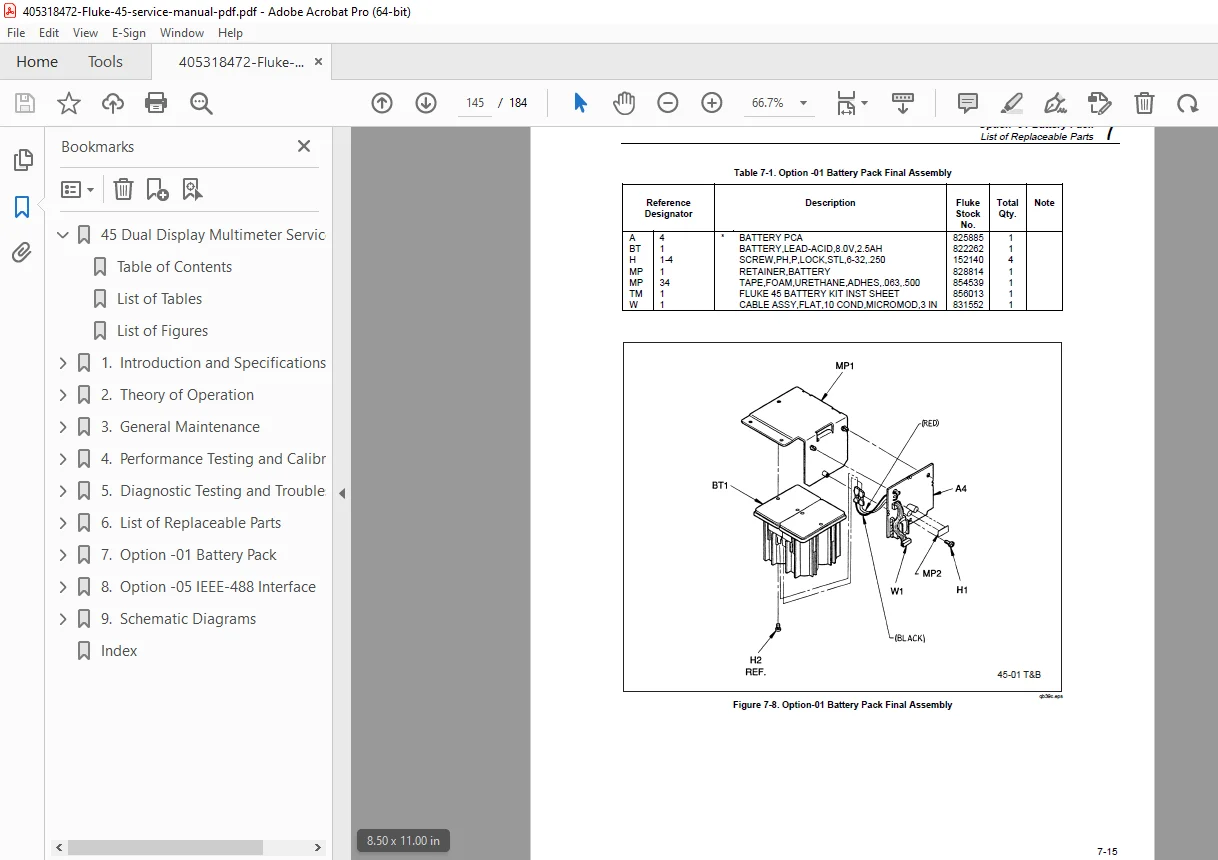
Task: Open page thumbnails panel icon
Action: 22,160
